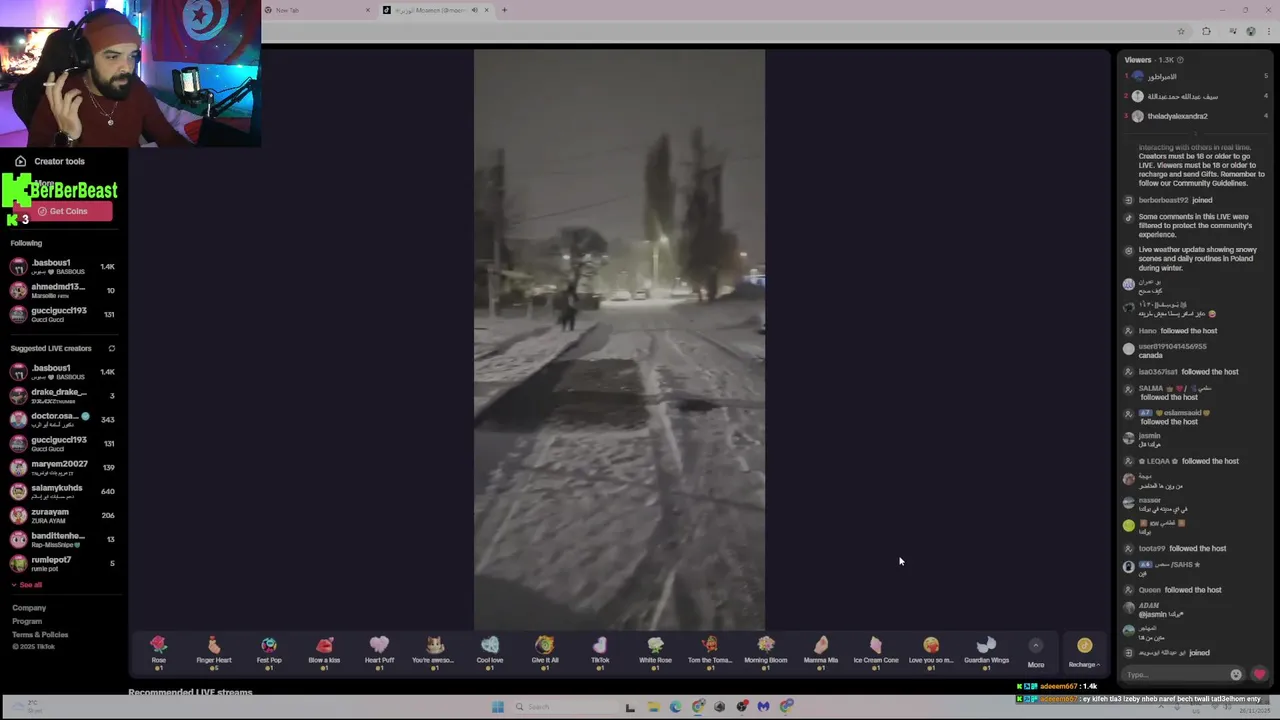This screenshot has width=1280, height=720.
Task: Tap the heart like button in chat
Action: [1260, 674]
